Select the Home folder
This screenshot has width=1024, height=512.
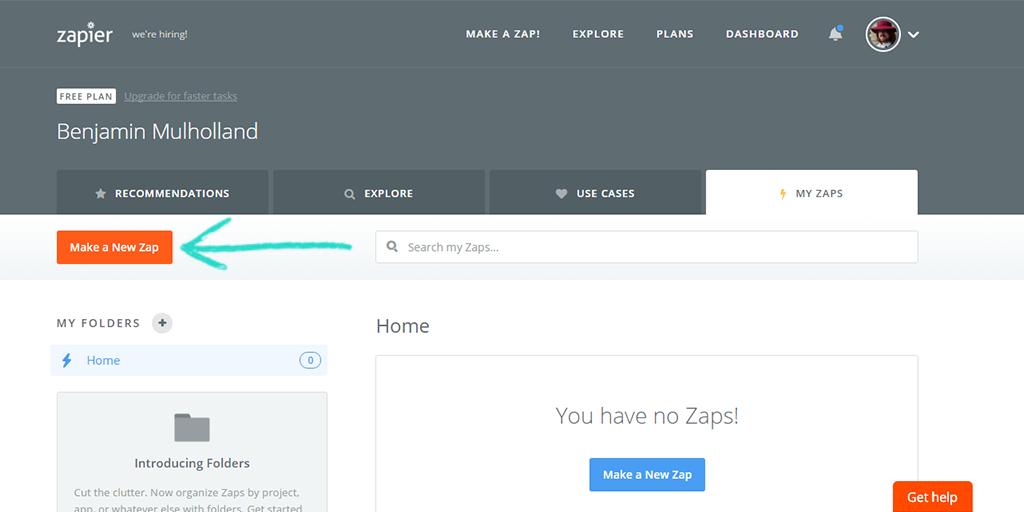[x=189, y=360]
